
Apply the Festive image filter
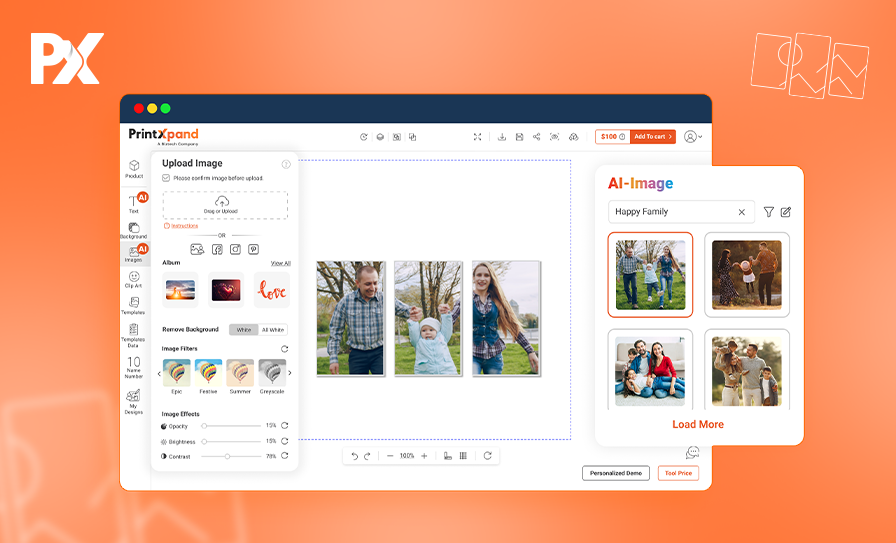[209, 373]
